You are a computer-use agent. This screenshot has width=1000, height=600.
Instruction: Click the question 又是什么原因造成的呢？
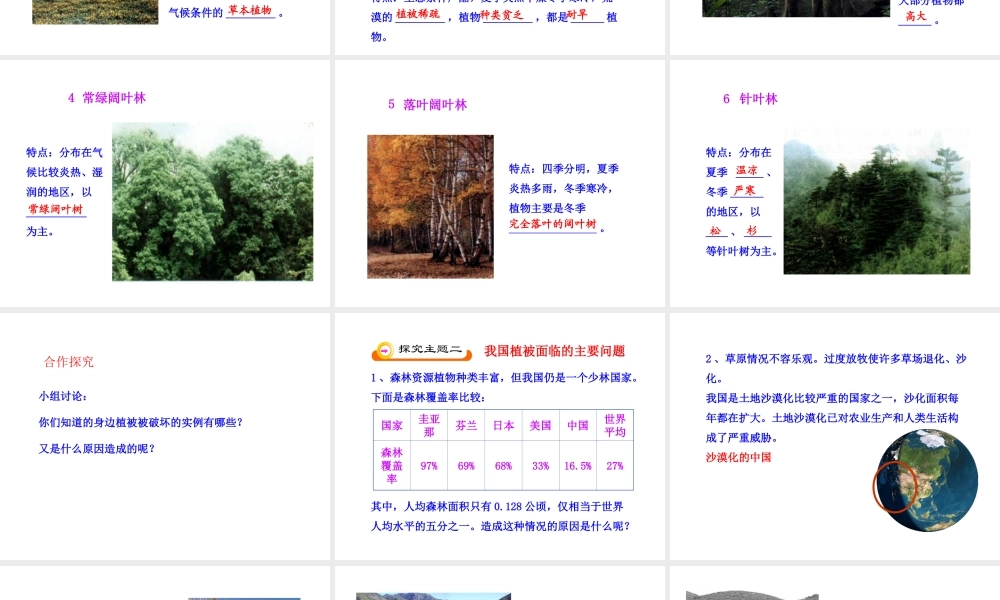click(x=97, y=448)
